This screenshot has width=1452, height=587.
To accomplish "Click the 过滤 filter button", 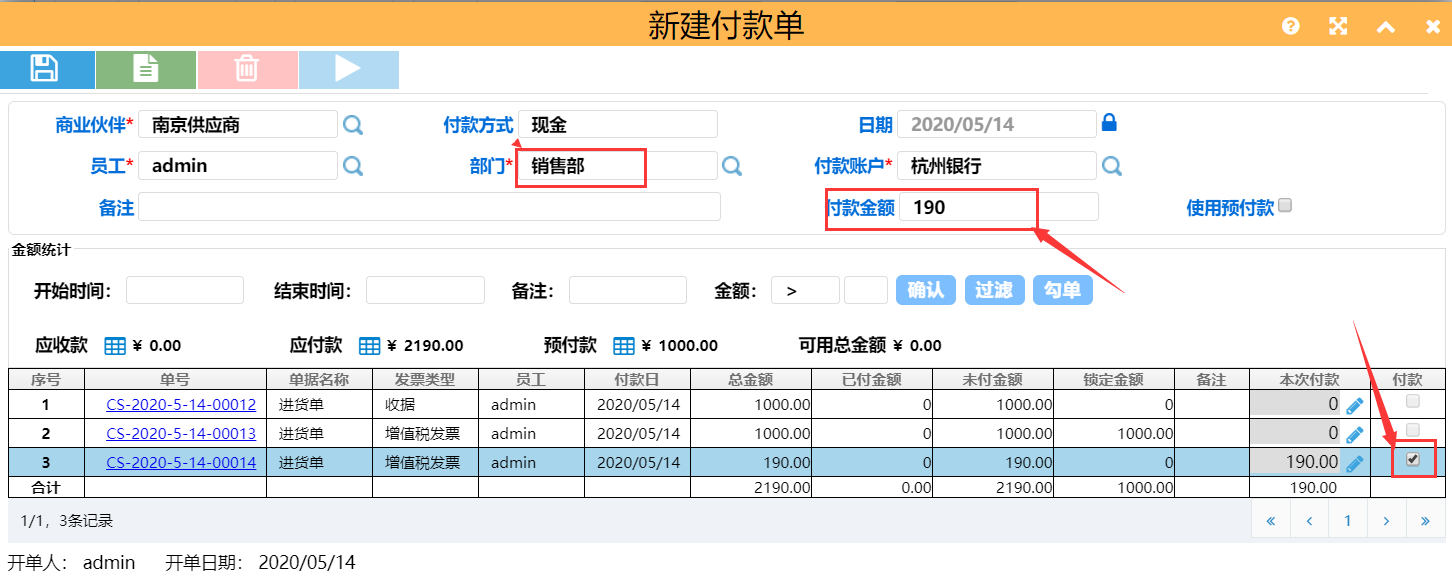I will pyautogui.click(x=994, y=290).
